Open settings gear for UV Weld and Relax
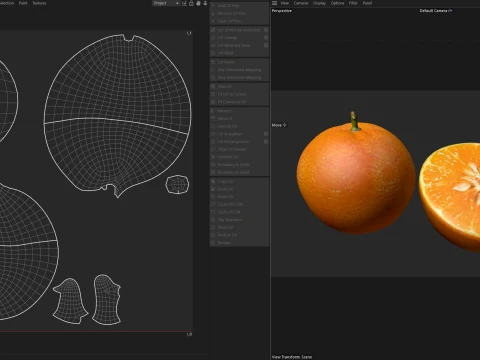The image size is (480, 360). click(x=266, y=45)
